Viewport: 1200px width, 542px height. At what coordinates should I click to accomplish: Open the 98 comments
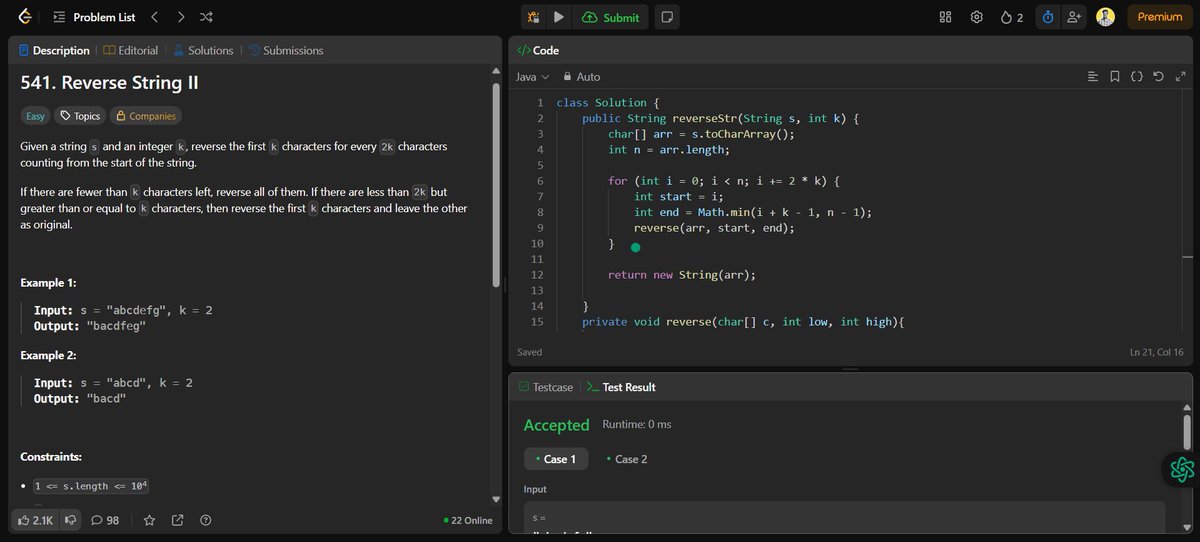tap(105, 520)
